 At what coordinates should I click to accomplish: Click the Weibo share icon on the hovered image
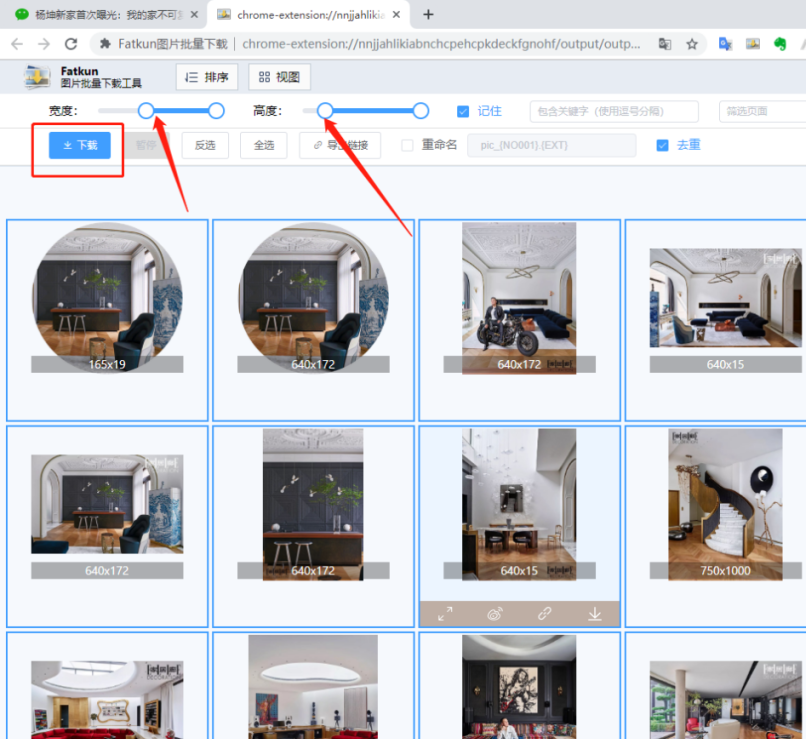click(x=494, y=614)
